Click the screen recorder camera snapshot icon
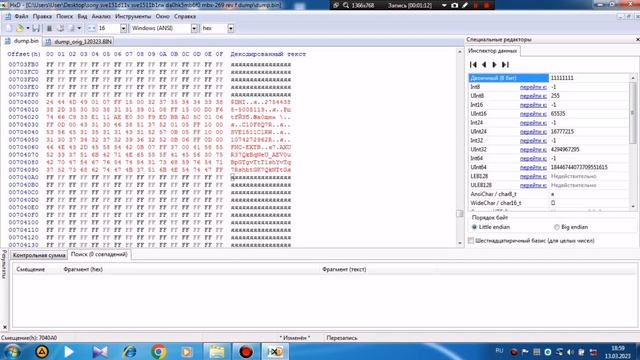This screenshot has width=640, height=360. [455, 5]
